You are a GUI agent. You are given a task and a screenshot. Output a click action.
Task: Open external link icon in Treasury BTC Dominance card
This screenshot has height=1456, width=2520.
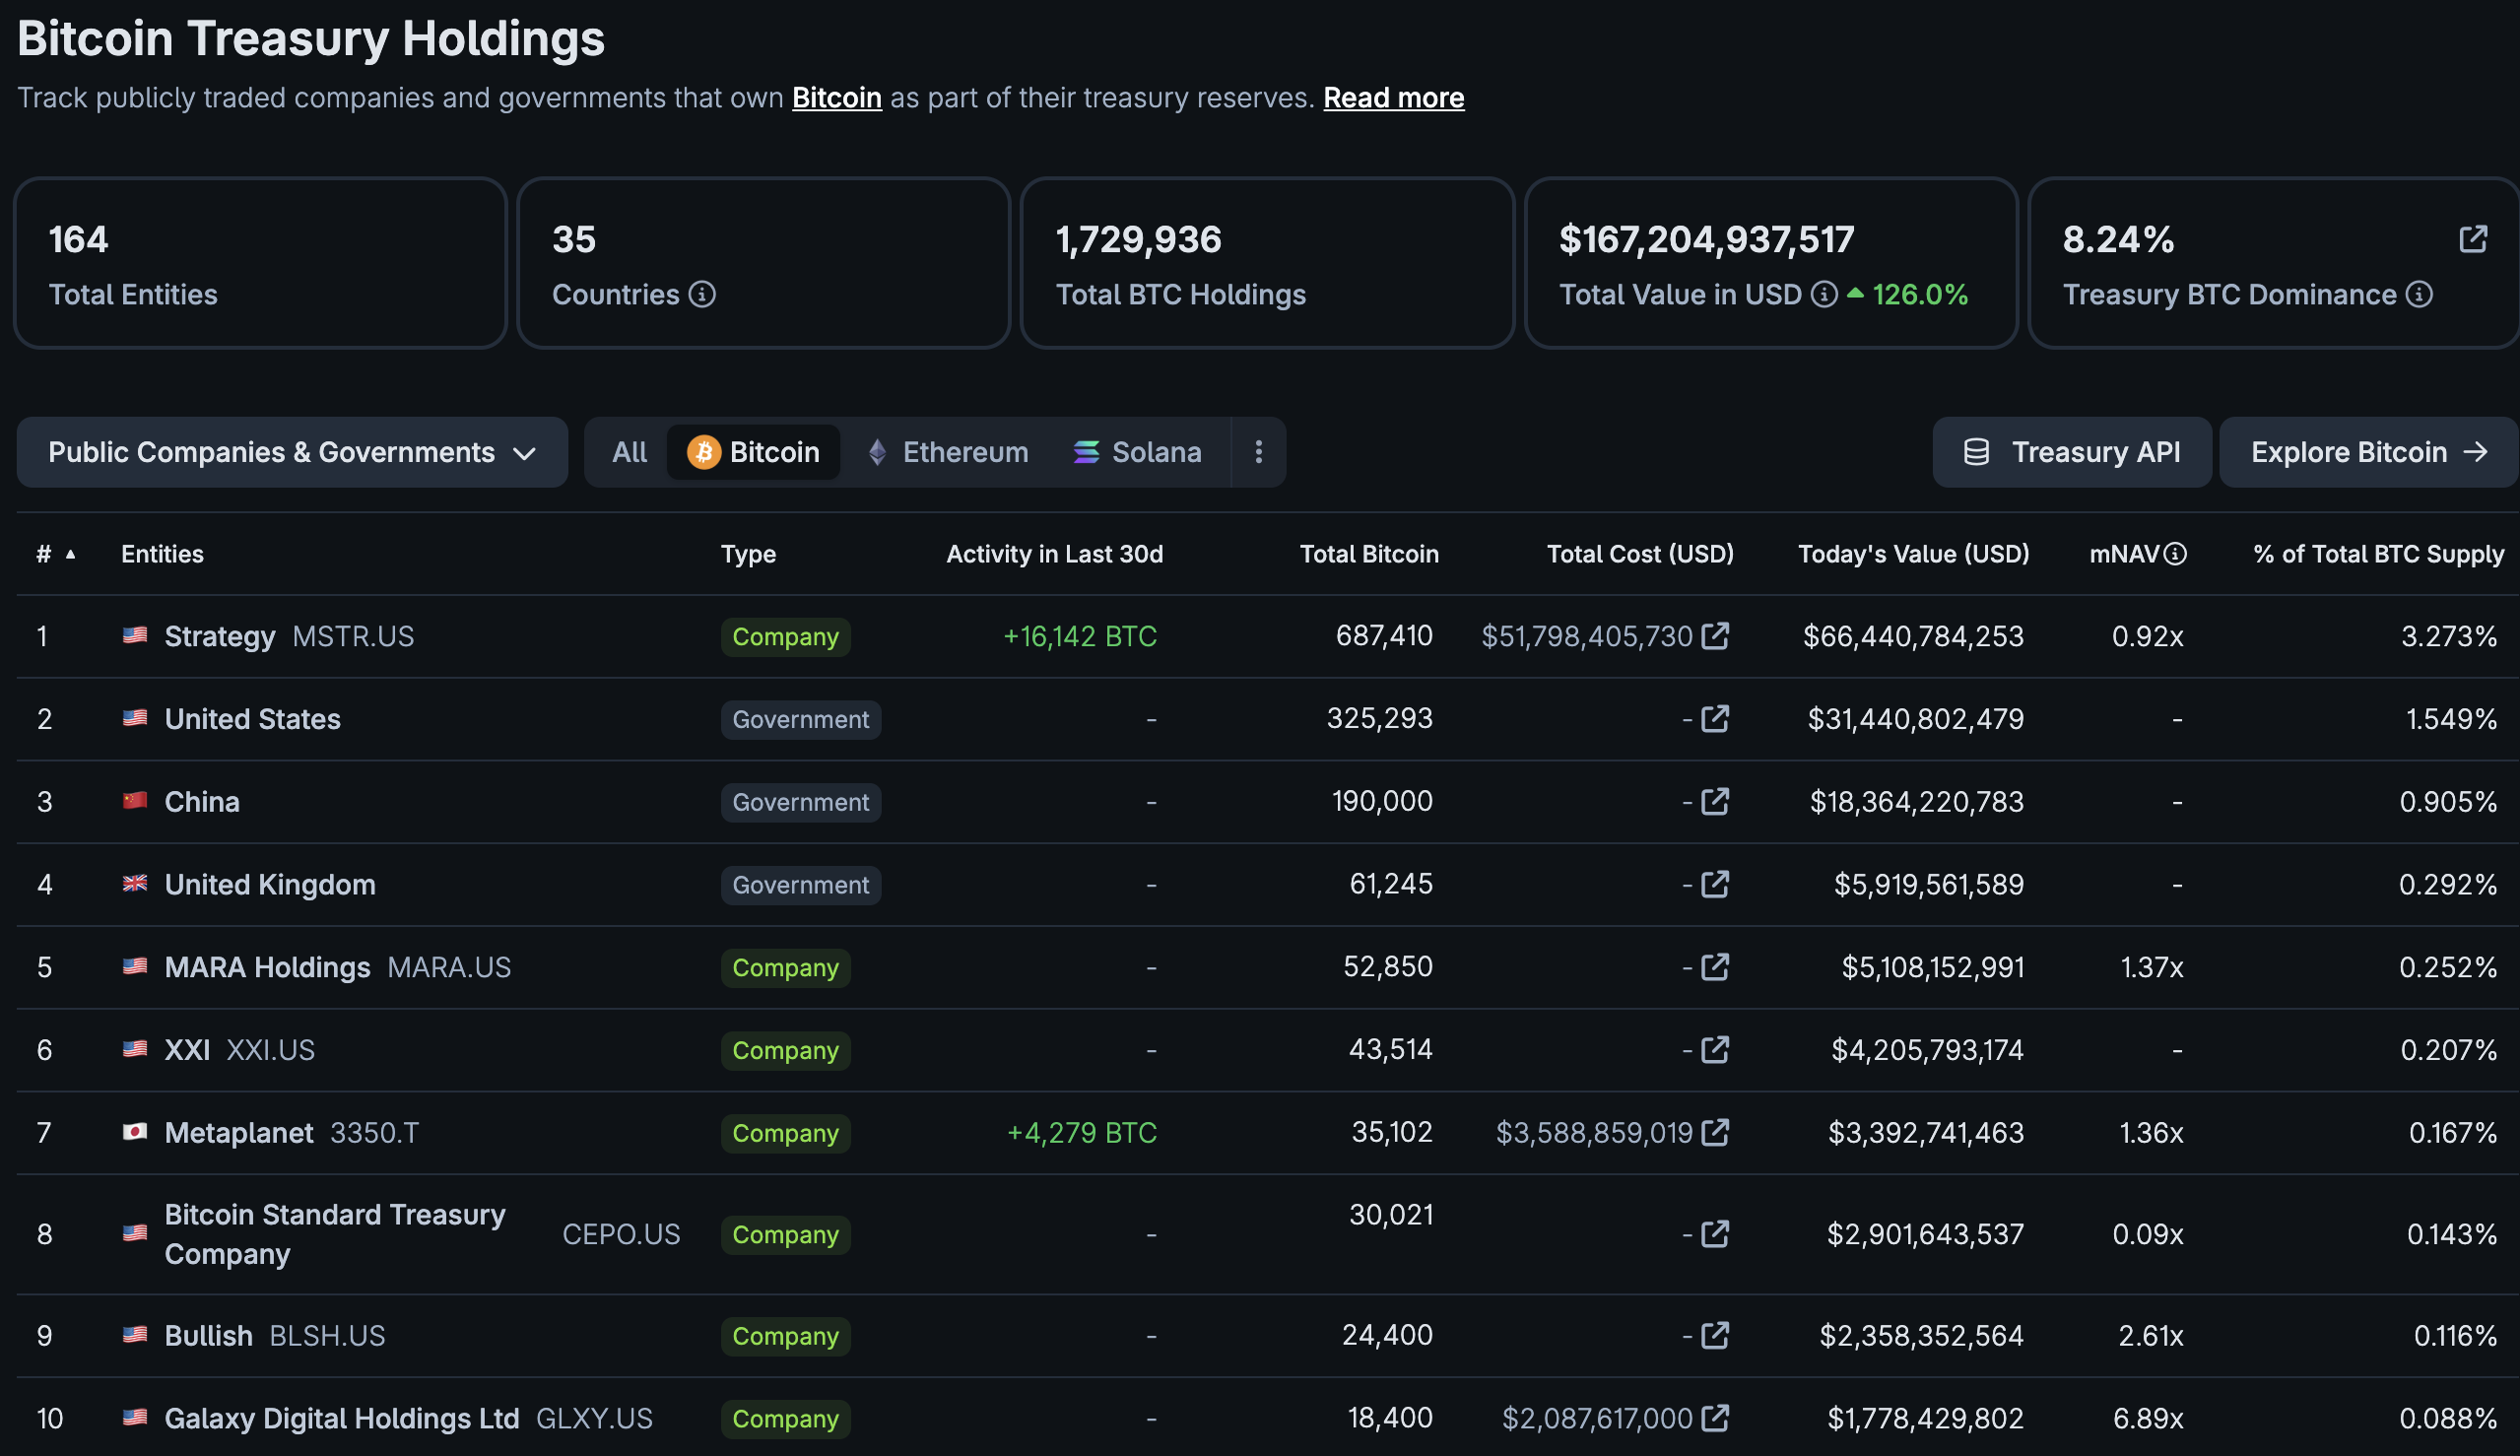tap(2472, 239)
